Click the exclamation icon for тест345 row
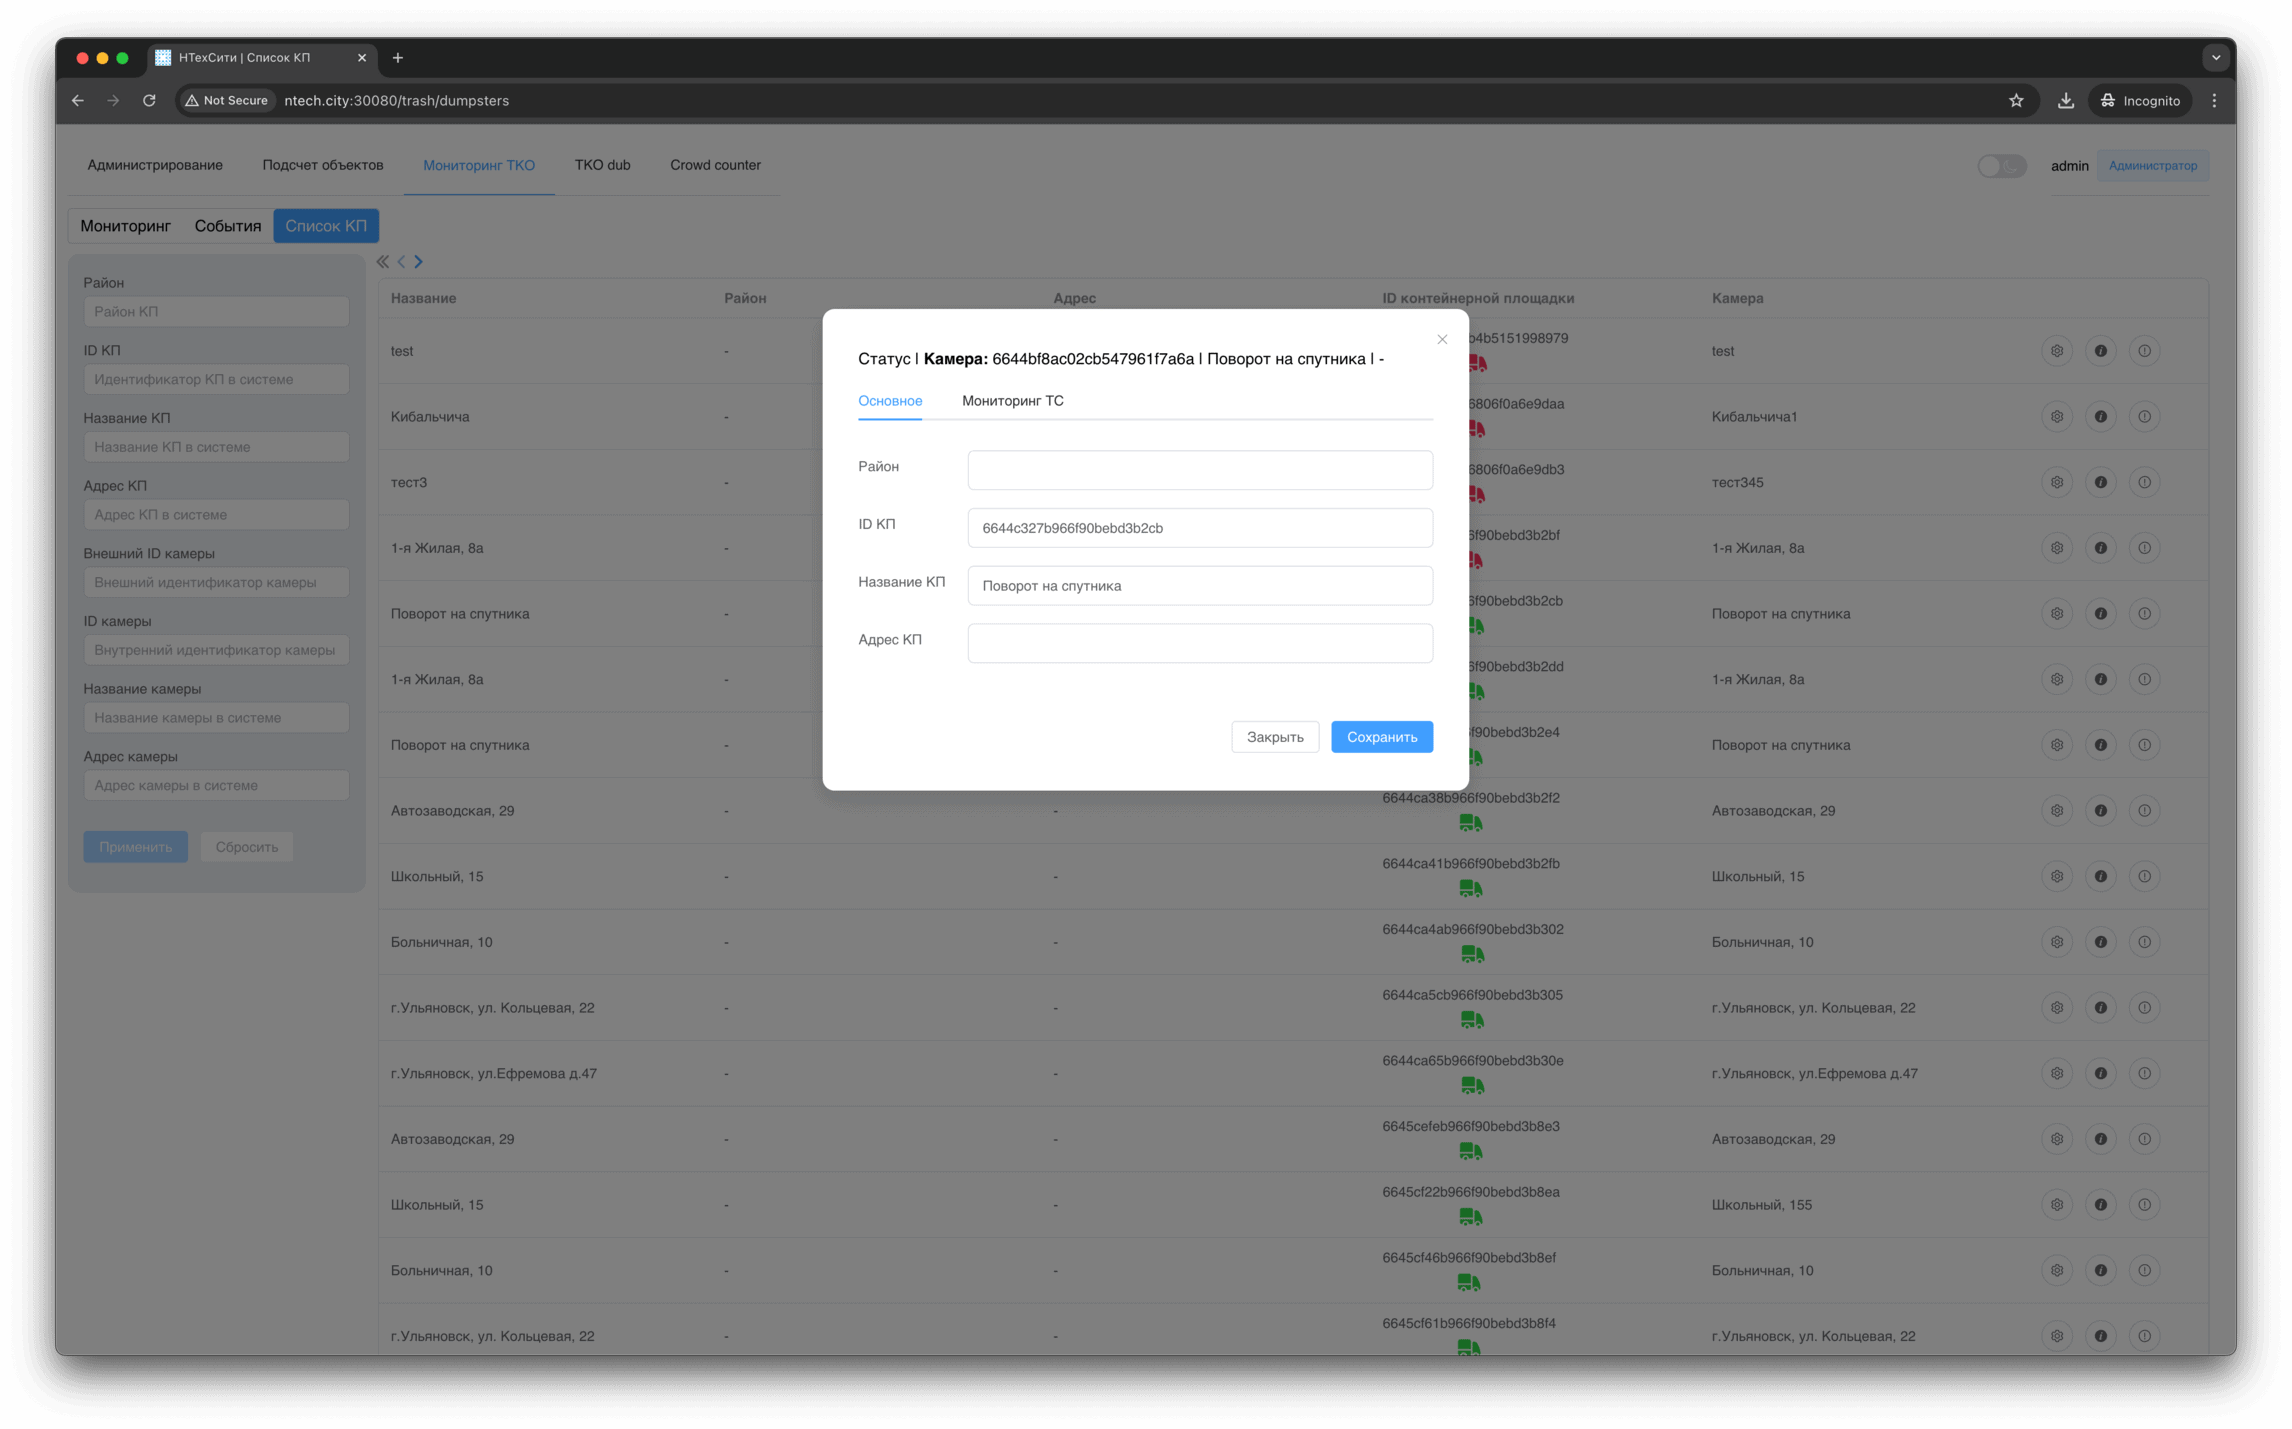The height and width of the screenshot is (1429, 2292). pos(2144,482)
